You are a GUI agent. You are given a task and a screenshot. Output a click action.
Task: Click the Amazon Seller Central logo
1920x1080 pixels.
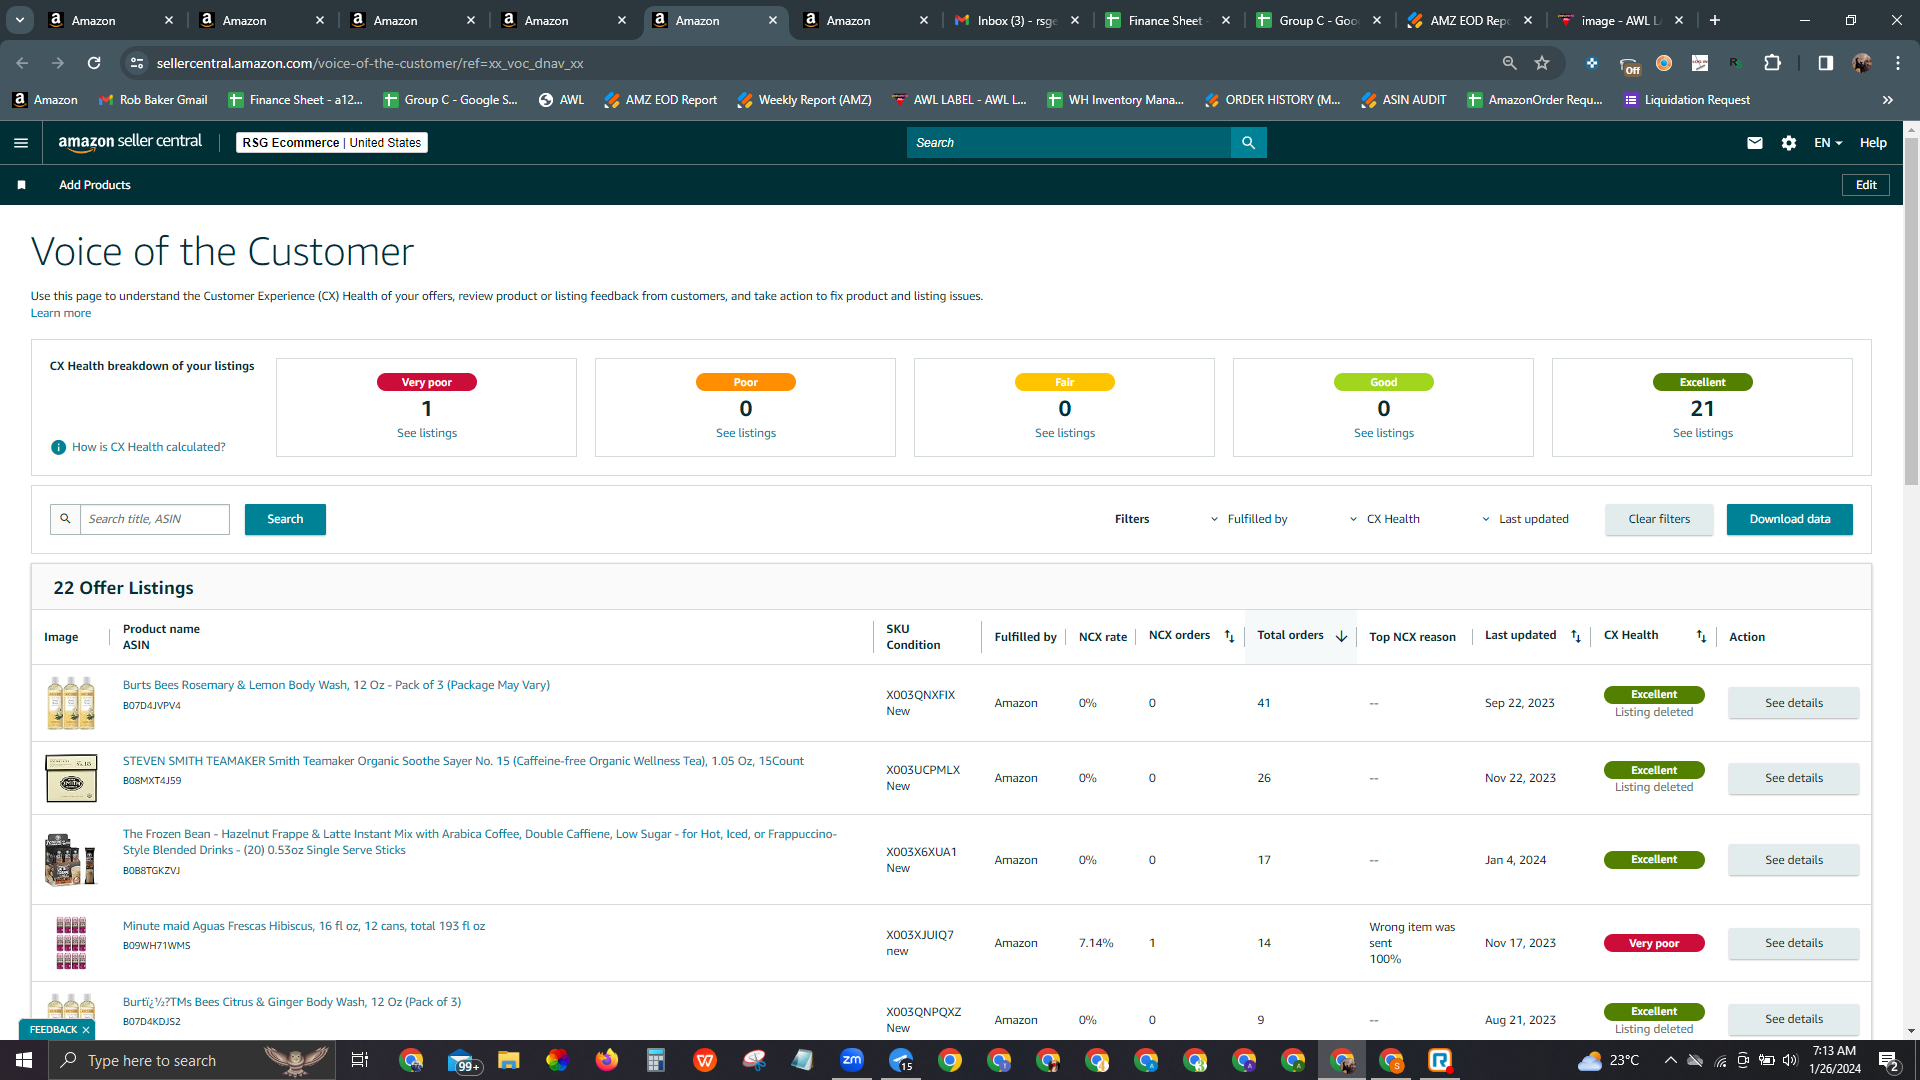pyautogui.click(x=130, y=142)
